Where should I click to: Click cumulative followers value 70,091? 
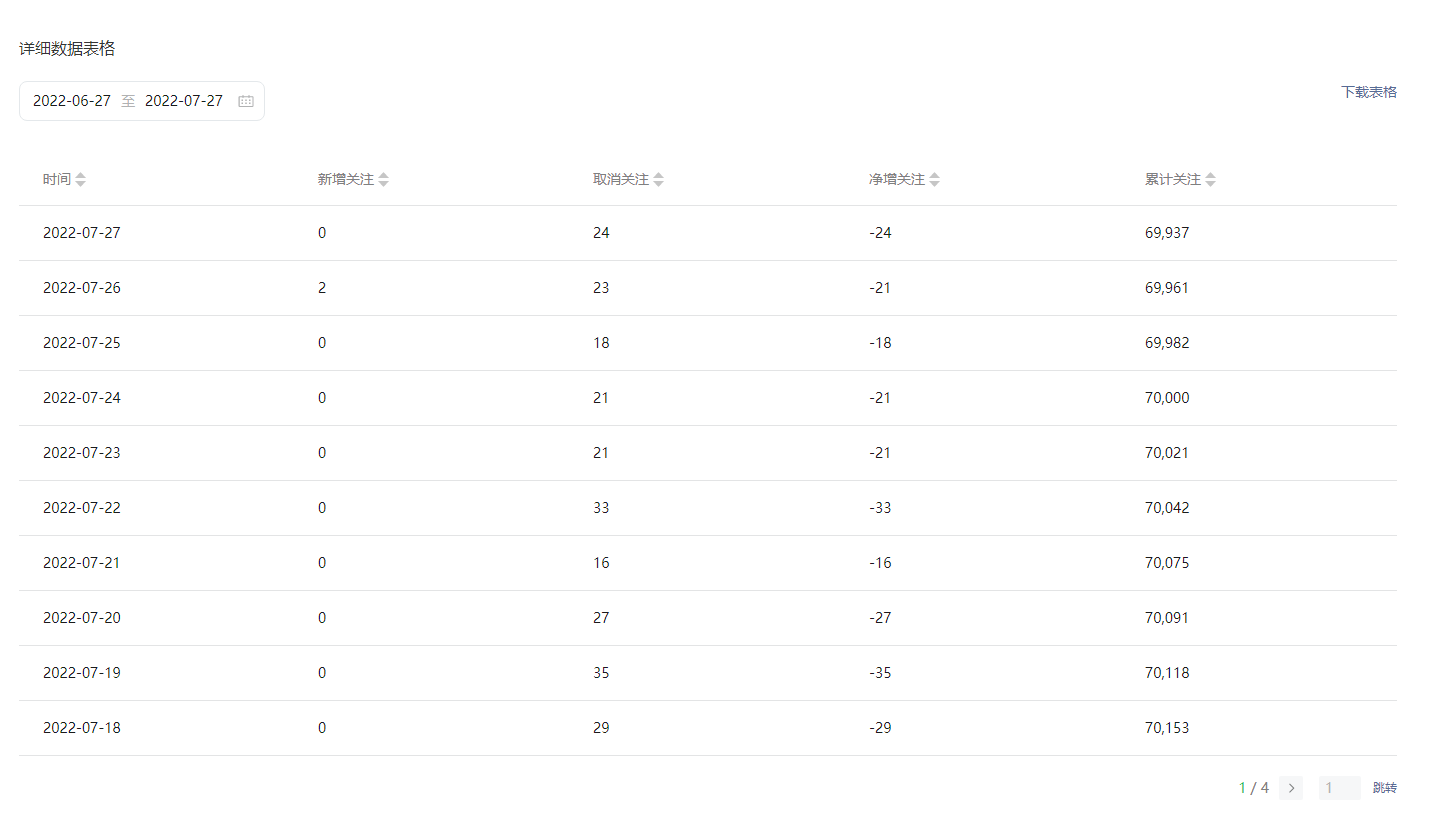(x=1167, y=618)
